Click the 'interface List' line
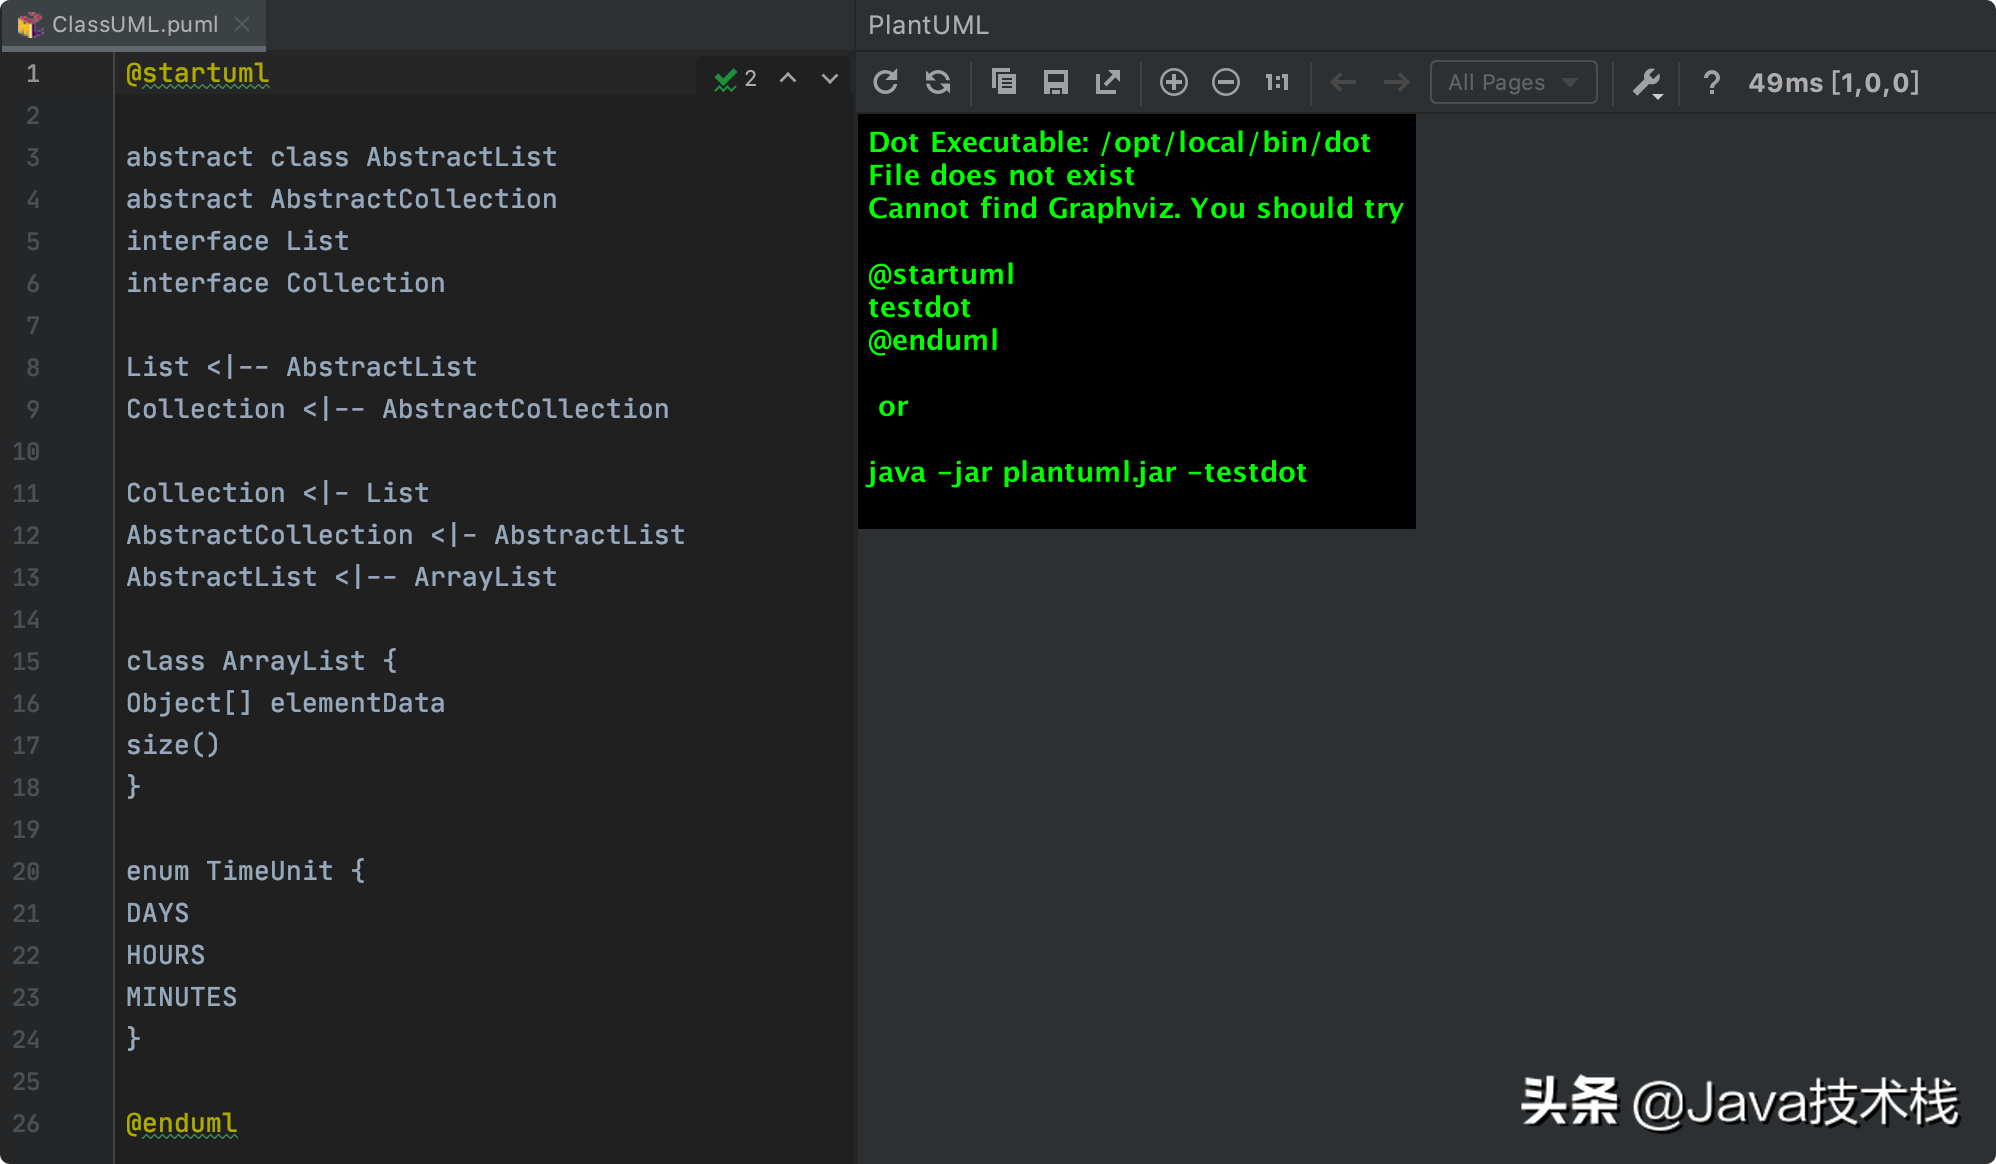Screen dimensions: 1996x1164 point(237,241)
